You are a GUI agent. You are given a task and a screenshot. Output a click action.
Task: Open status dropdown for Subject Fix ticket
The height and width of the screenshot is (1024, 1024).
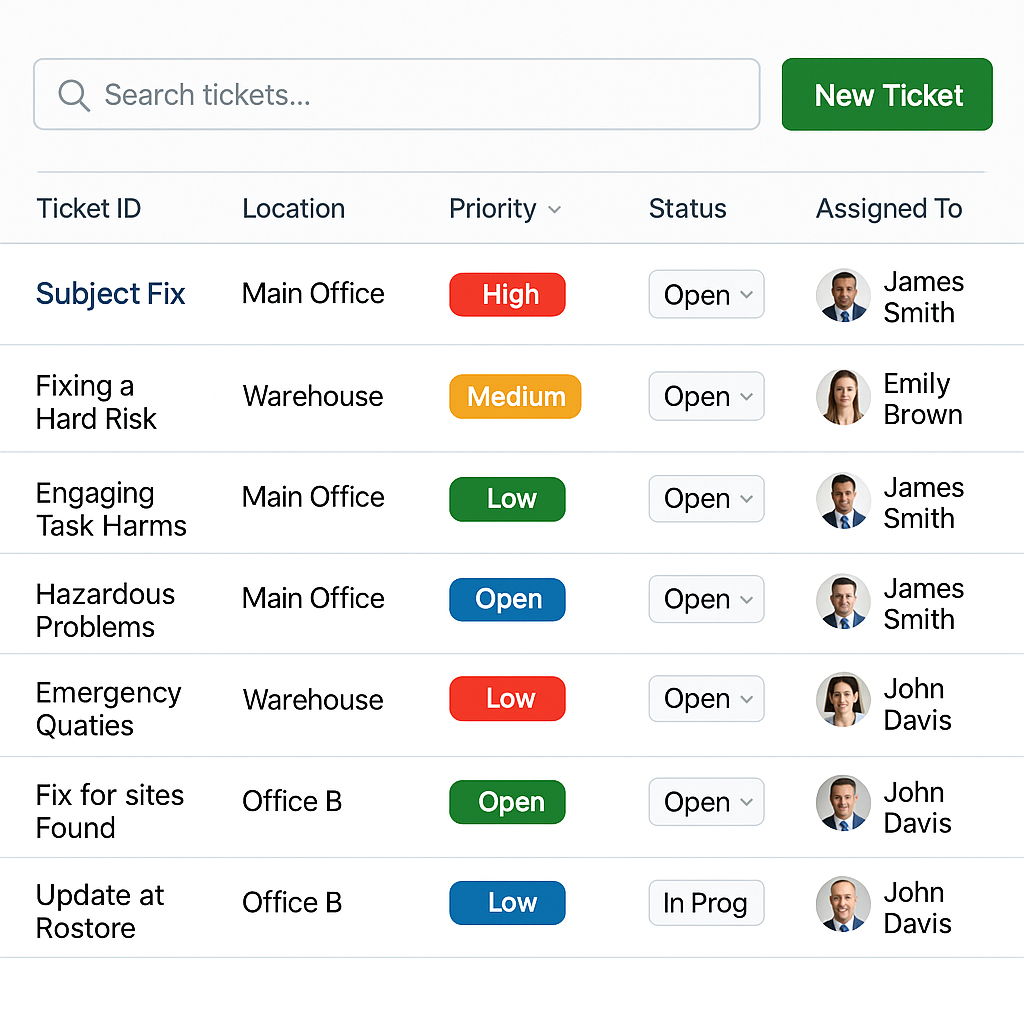tap(707, 295)
